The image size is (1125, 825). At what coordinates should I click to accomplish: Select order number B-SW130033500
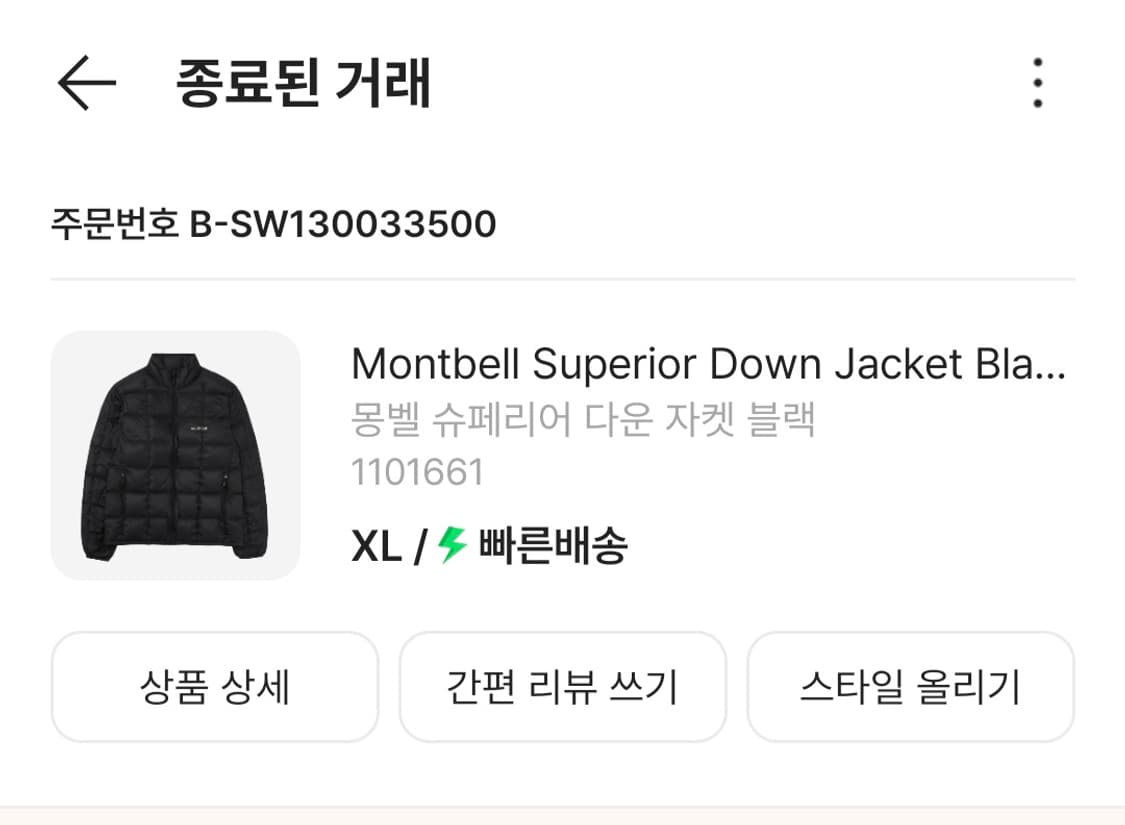click(x=274, y=224)
